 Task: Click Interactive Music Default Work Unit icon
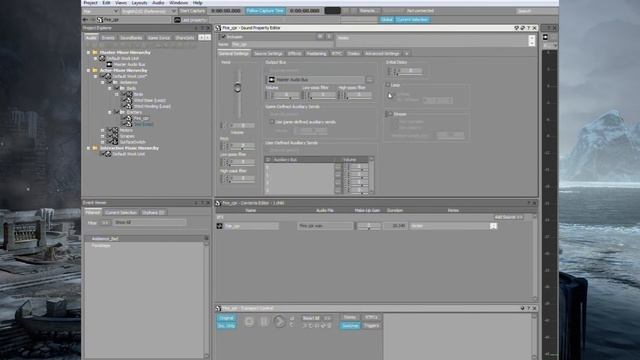point(107,154)
